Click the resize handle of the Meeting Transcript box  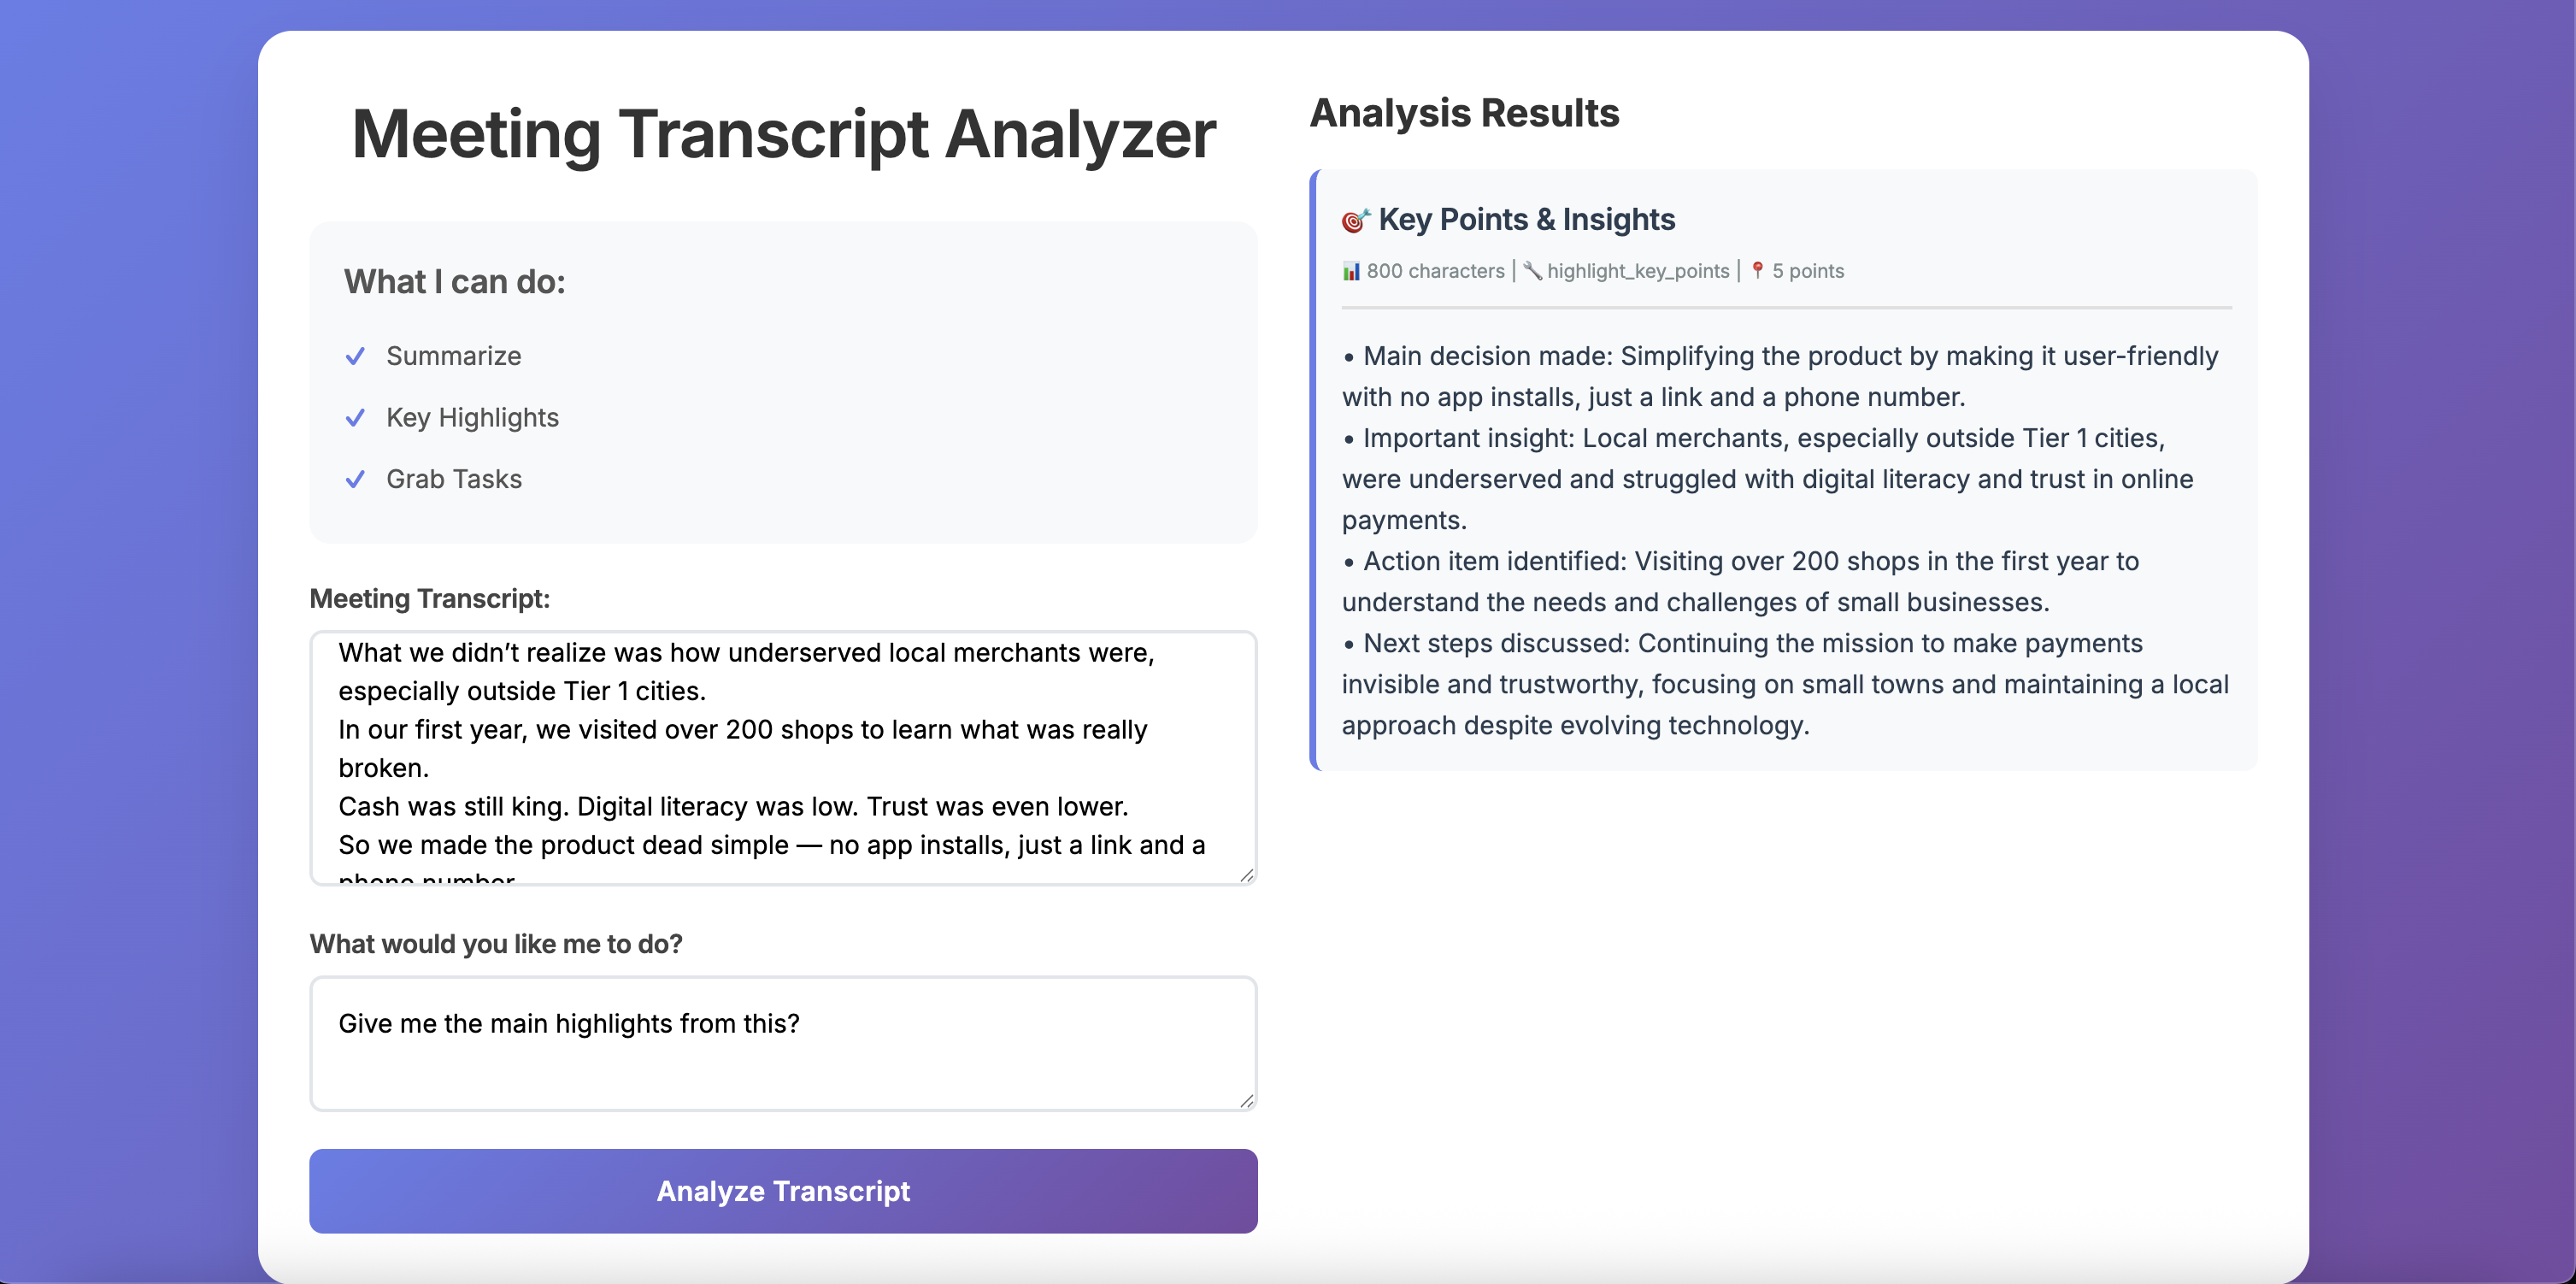coord(1246,876)
